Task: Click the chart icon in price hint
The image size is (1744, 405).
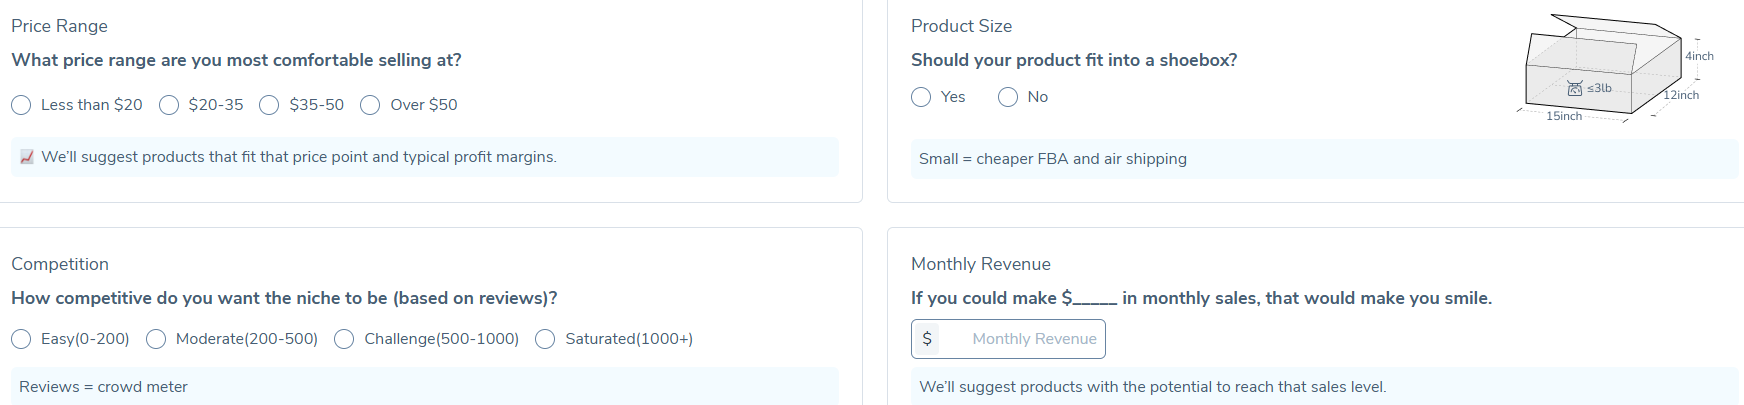Action: pyautogui.click(x=27, y=157)
